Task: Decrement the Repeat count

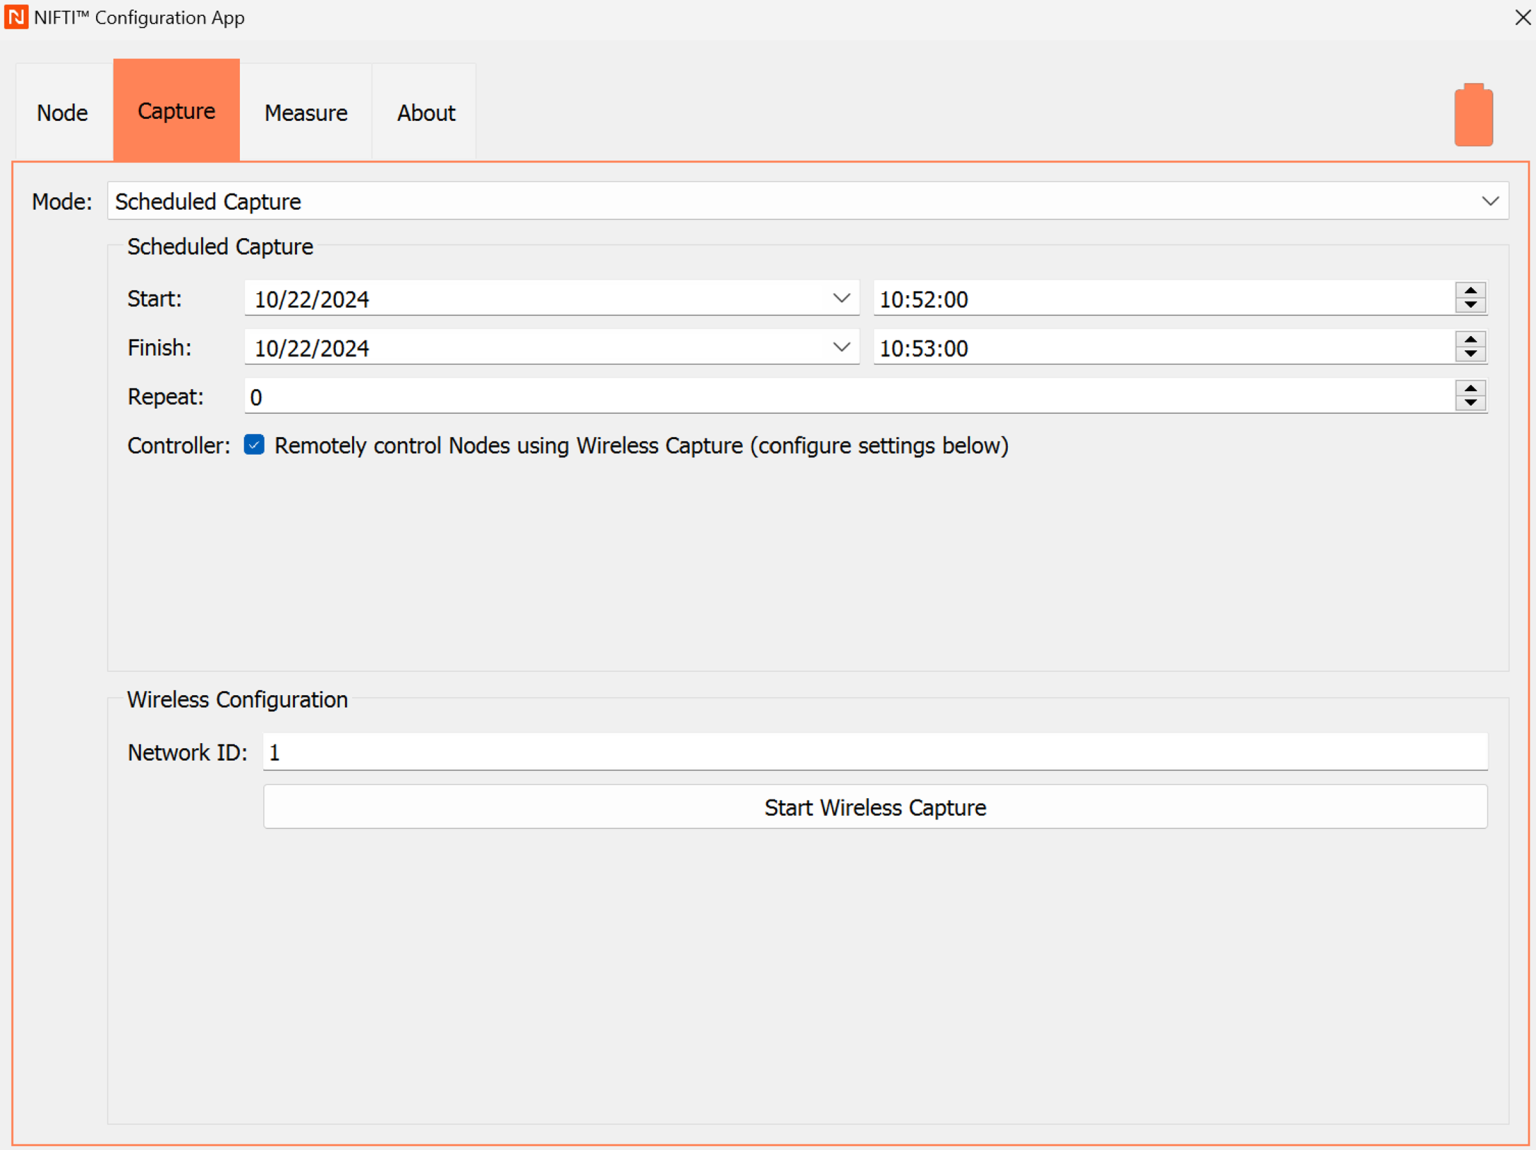Action: click(x=1470, y=403)
